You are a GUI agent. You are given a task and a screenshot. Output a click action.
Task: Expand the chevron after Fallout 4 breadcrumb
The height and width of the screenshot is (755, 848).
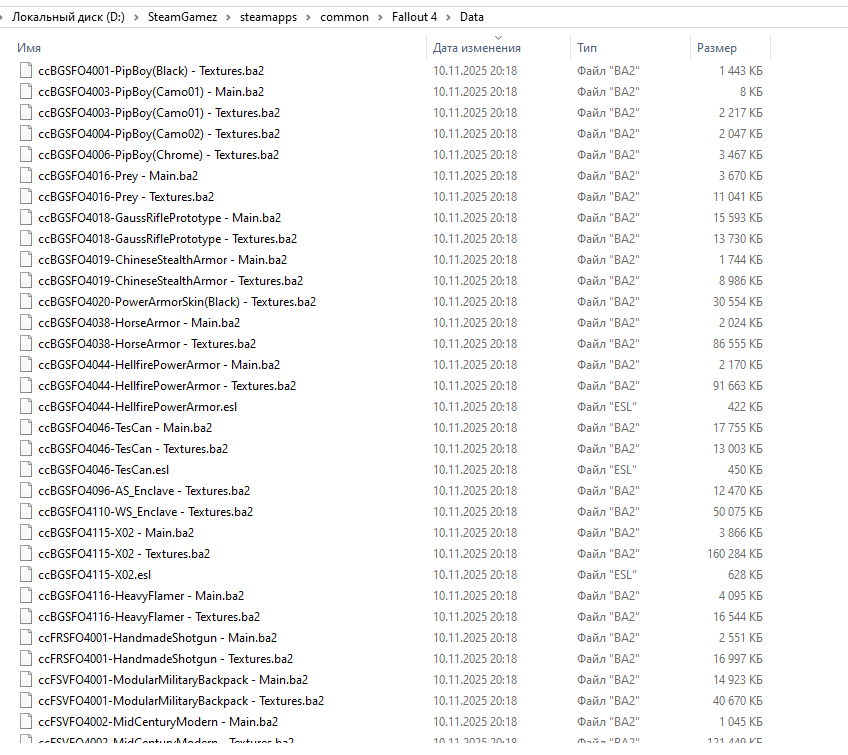tap(448, 17)
